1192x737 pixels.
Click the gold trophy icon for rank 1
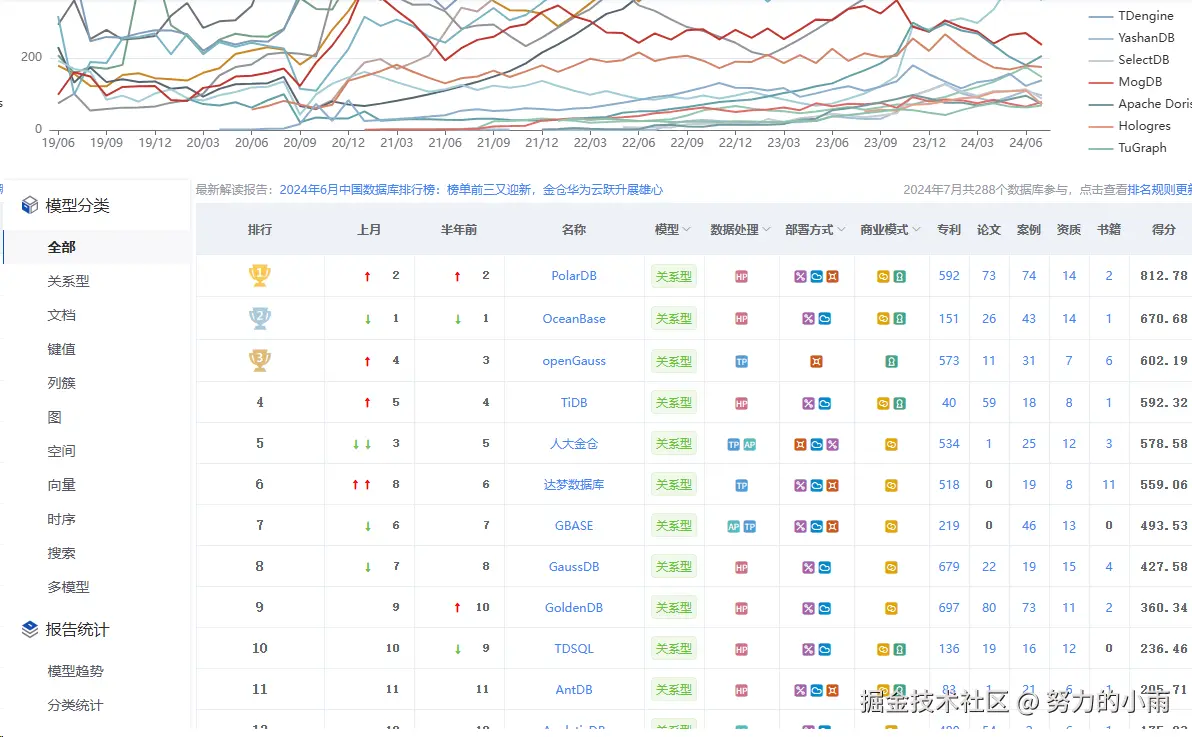259,275
